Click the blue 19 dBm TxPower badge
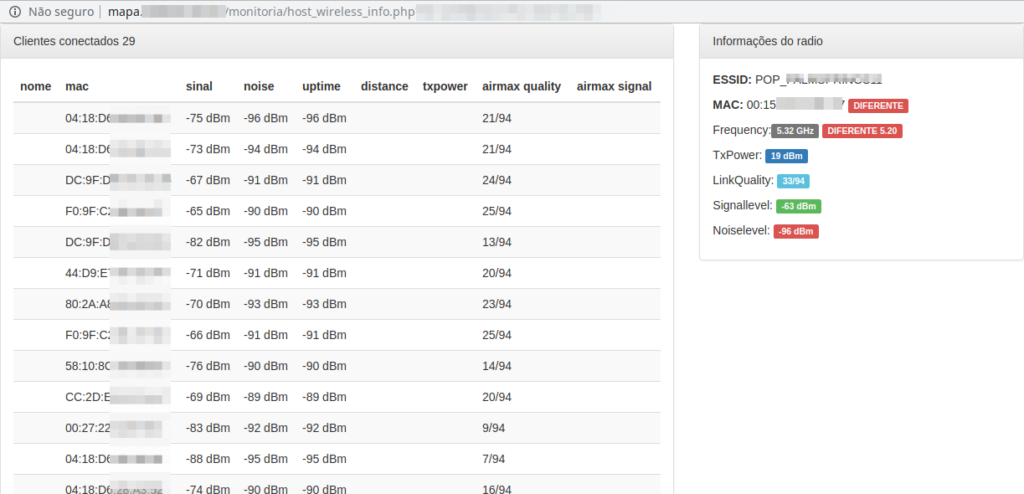 [x=786, y=156]
